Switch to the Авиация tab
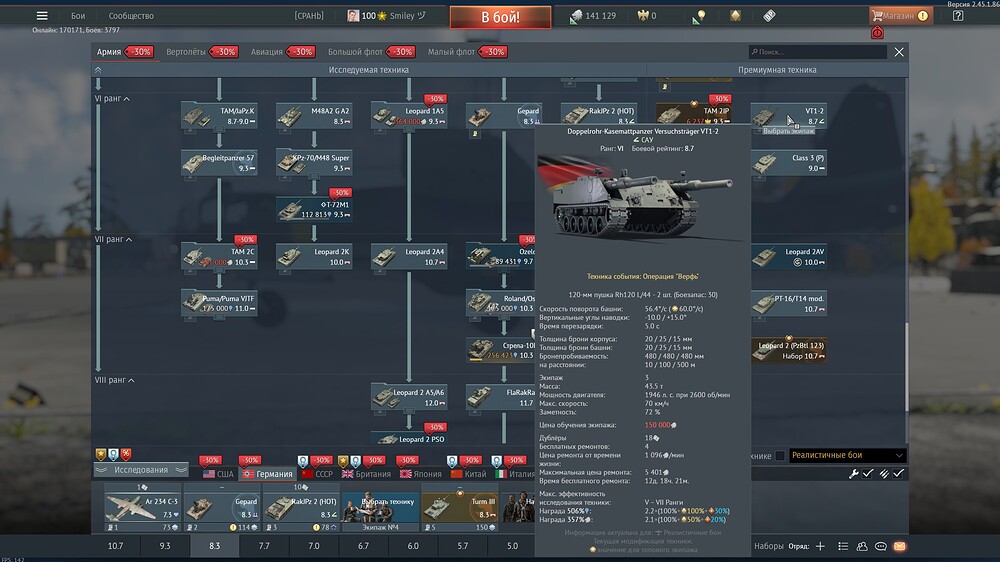 point(266,52)
